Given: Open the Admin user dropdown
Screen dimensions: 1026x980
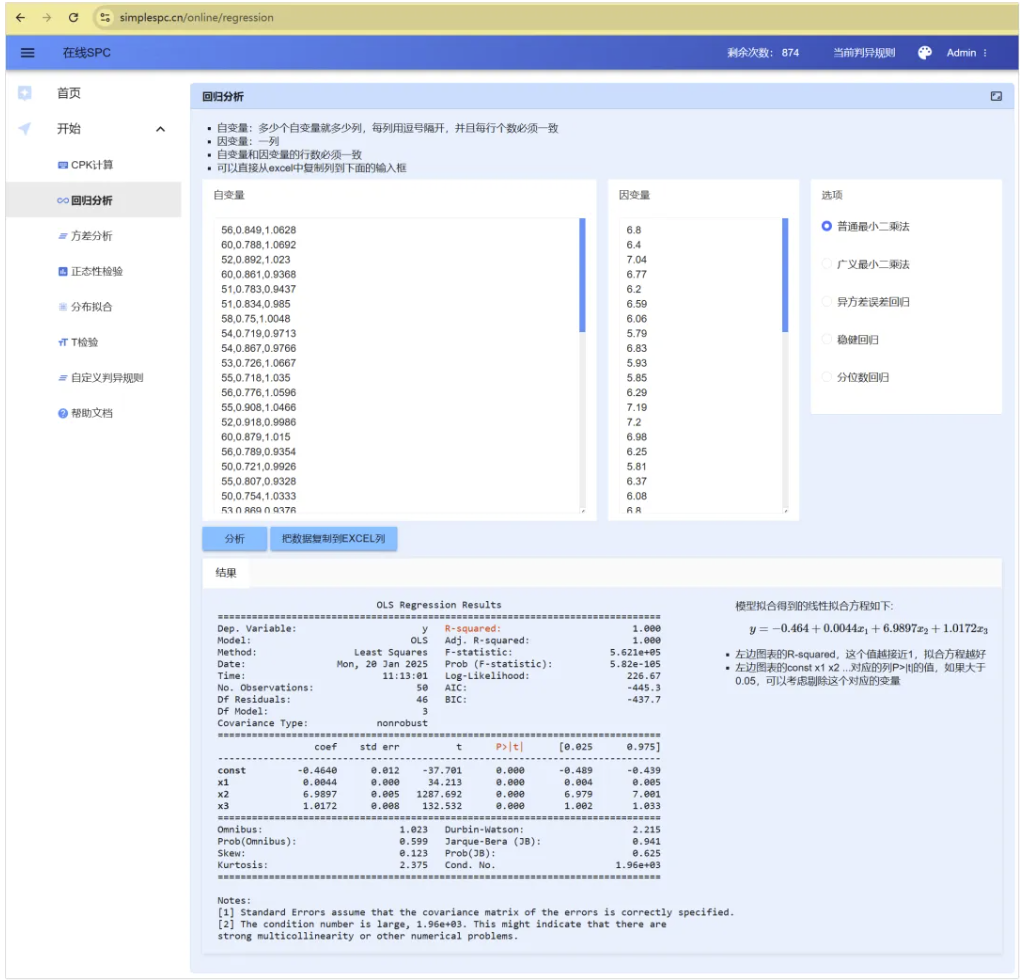Looking at the screenshot, I should point(966,53).
